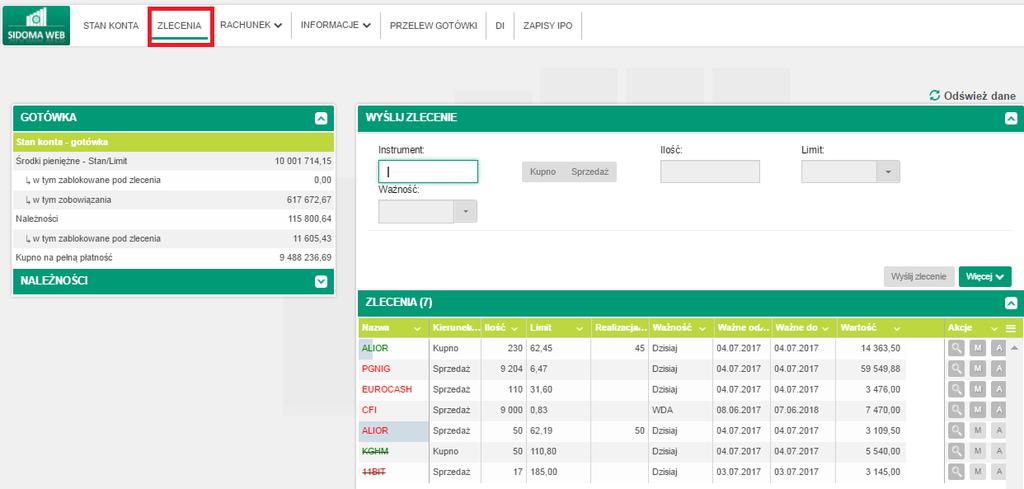Click the Odśwież dane link text

click(980, 96)
